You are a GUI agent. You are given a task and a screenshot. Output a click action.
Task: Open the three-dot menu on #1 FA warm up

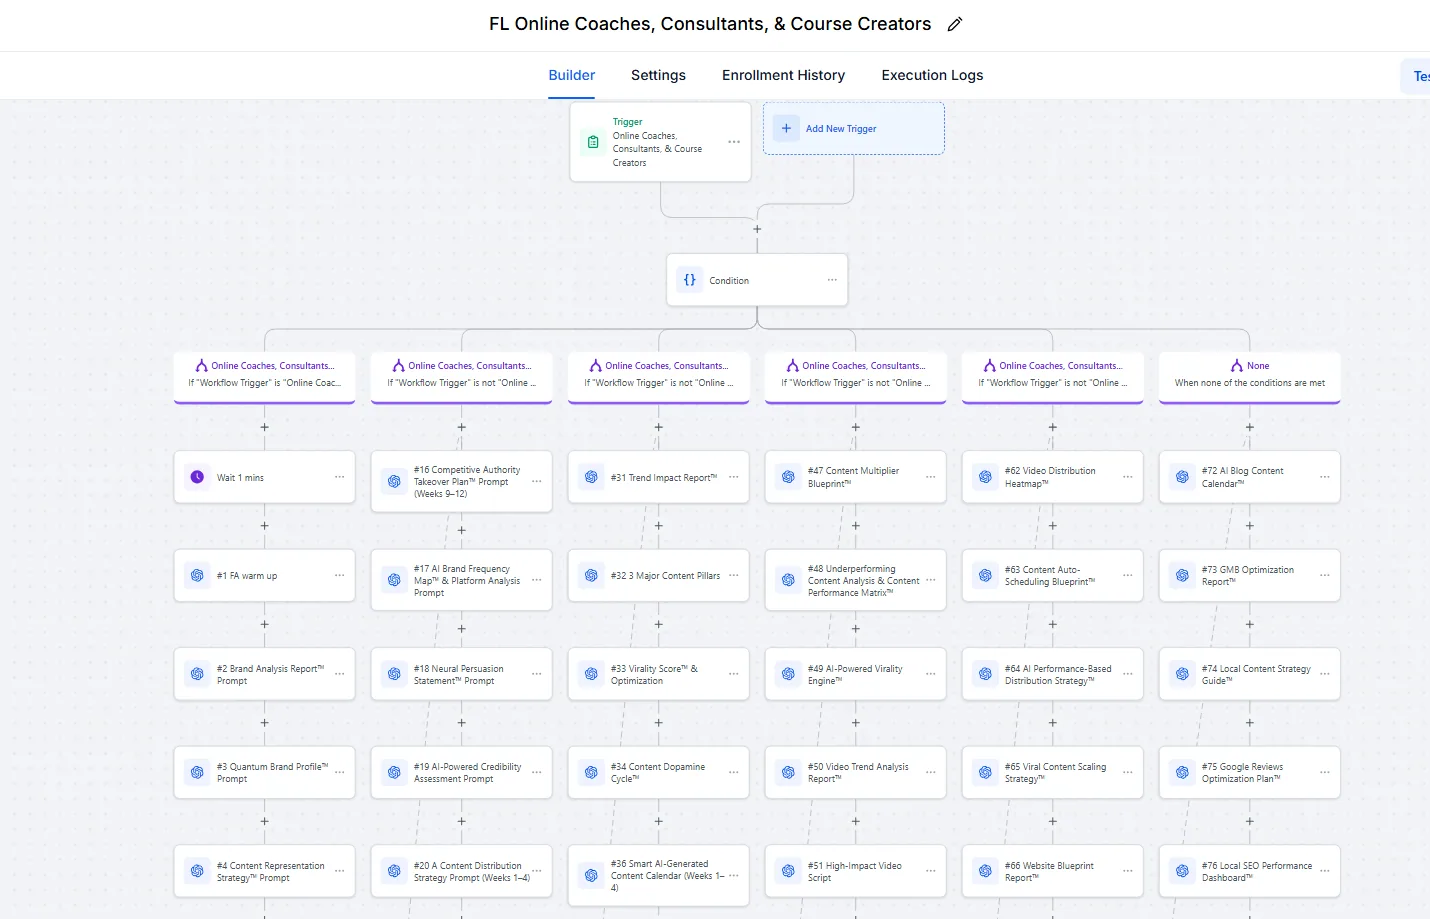point(339,575)
